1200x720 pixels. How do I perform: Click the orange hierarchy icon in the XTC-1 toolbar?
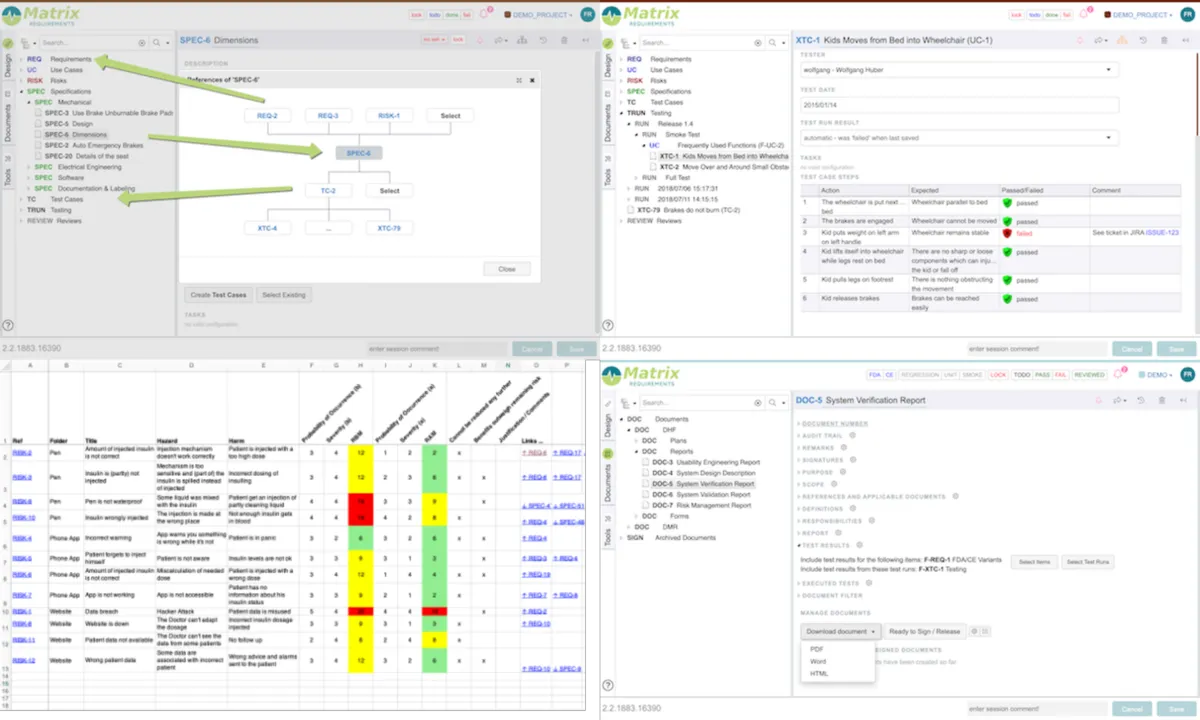click(1121, 40)
